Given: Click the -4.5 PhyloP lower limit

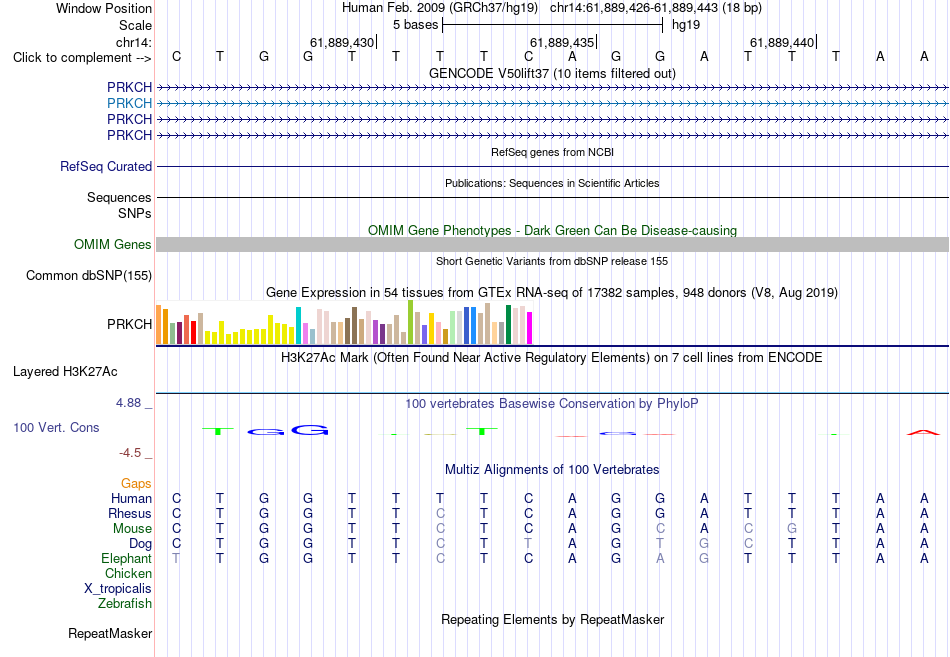Looking at the screenshot, I should [x=130, y=453].
